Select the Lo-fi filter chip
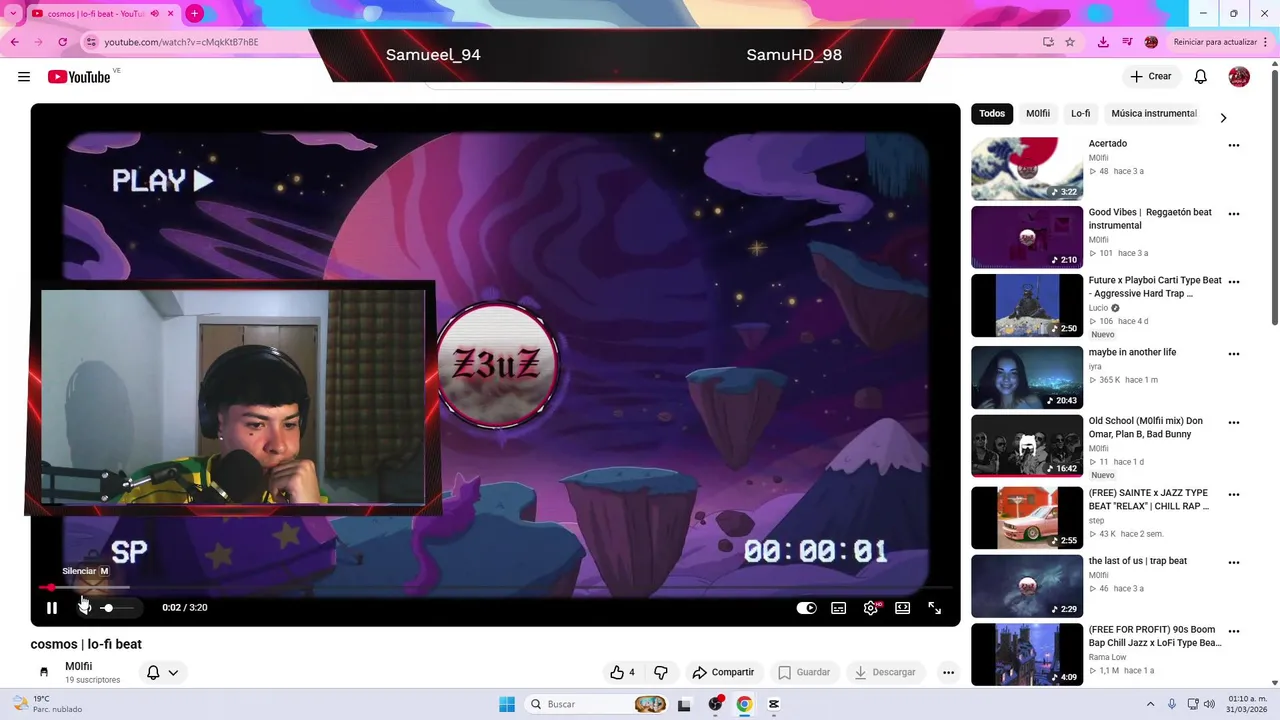Screen dimensions: 1280x720 point(1081,113)
